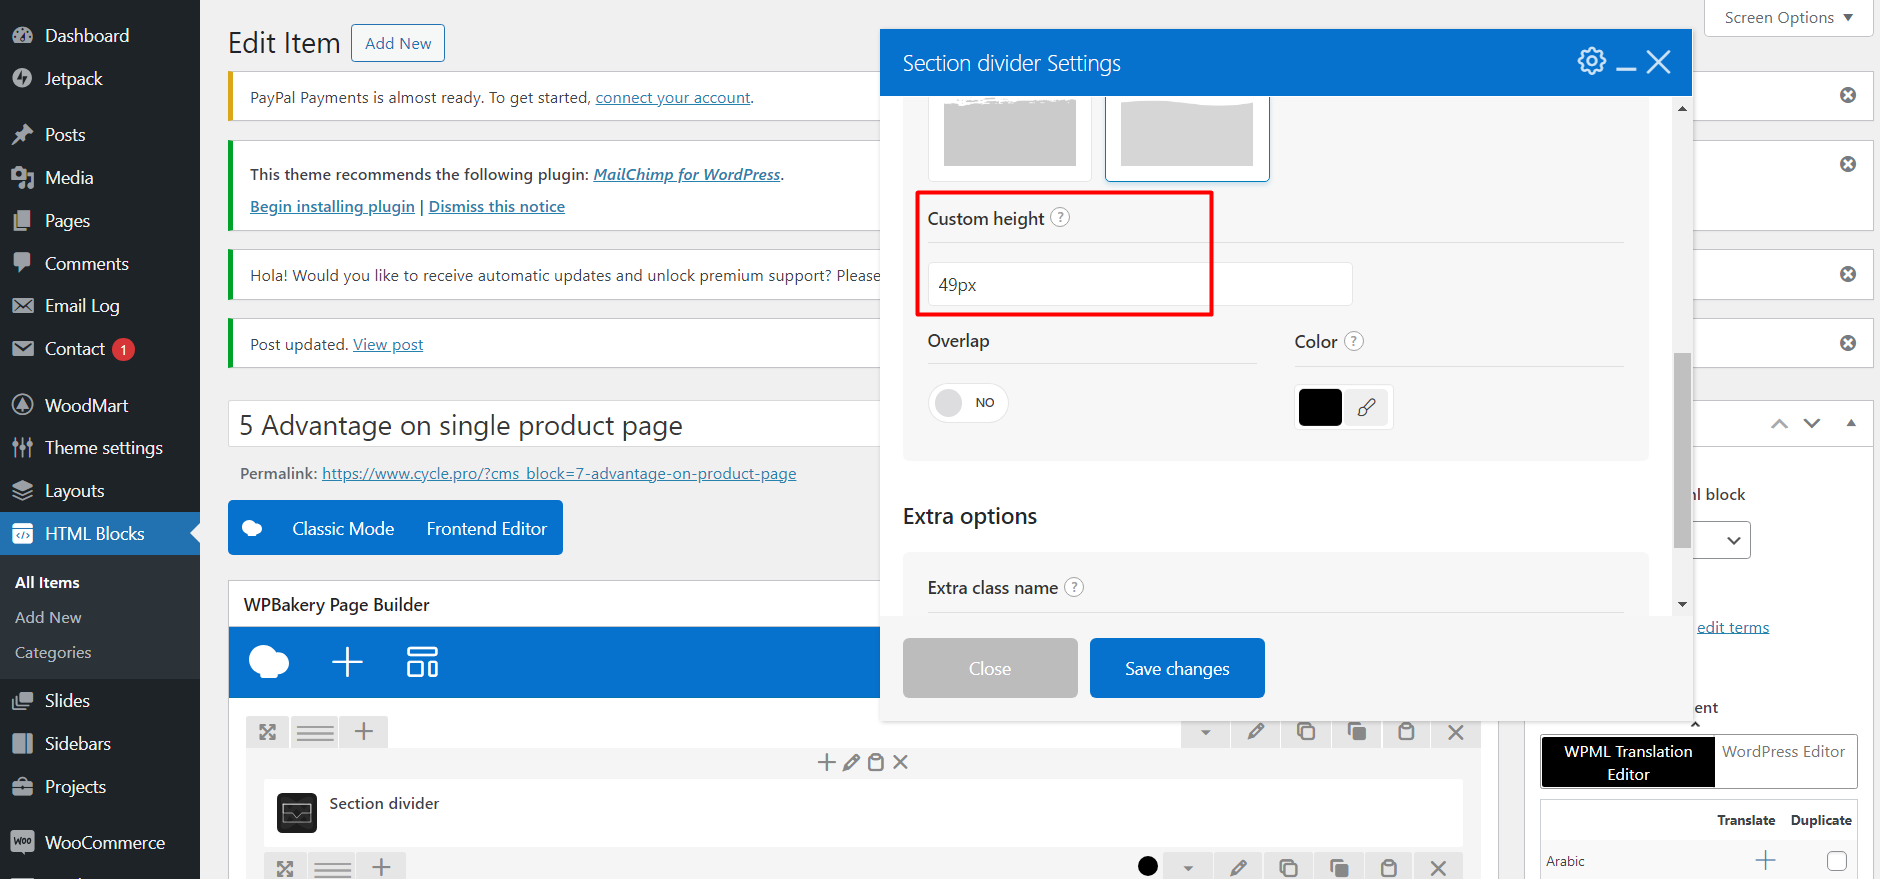Click WPBakery cloud logo in mode bar
Image resolution: width=1880 pixels, height=879 pixels.
point(252,528)
